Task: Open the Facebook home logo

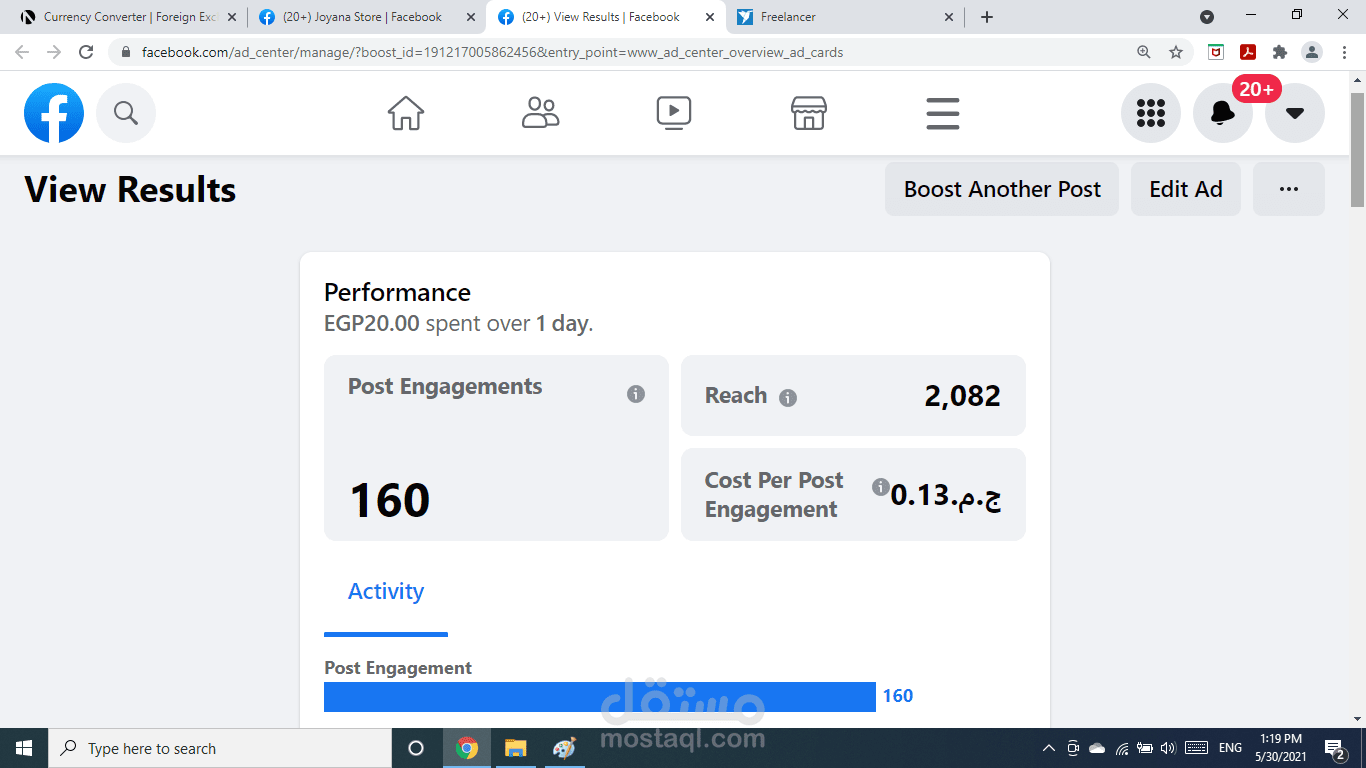Action: (x=54, y=113)
